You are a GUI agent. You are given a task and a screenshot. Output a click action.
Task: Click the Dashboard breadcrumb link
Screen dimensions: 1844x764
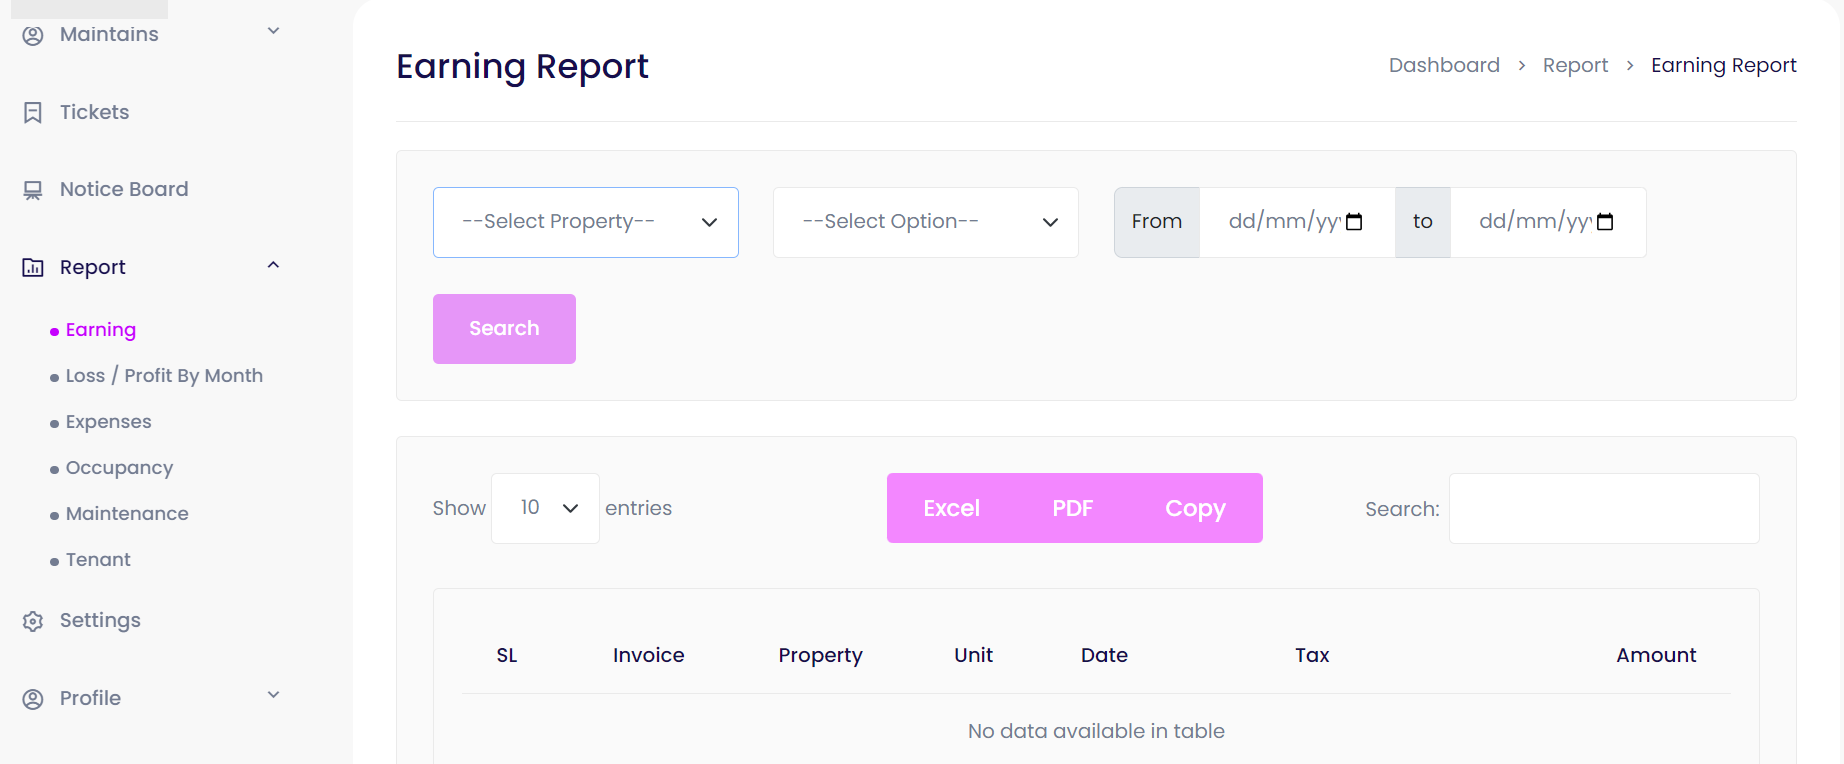pyautogui.click(x=1444, y=65)
